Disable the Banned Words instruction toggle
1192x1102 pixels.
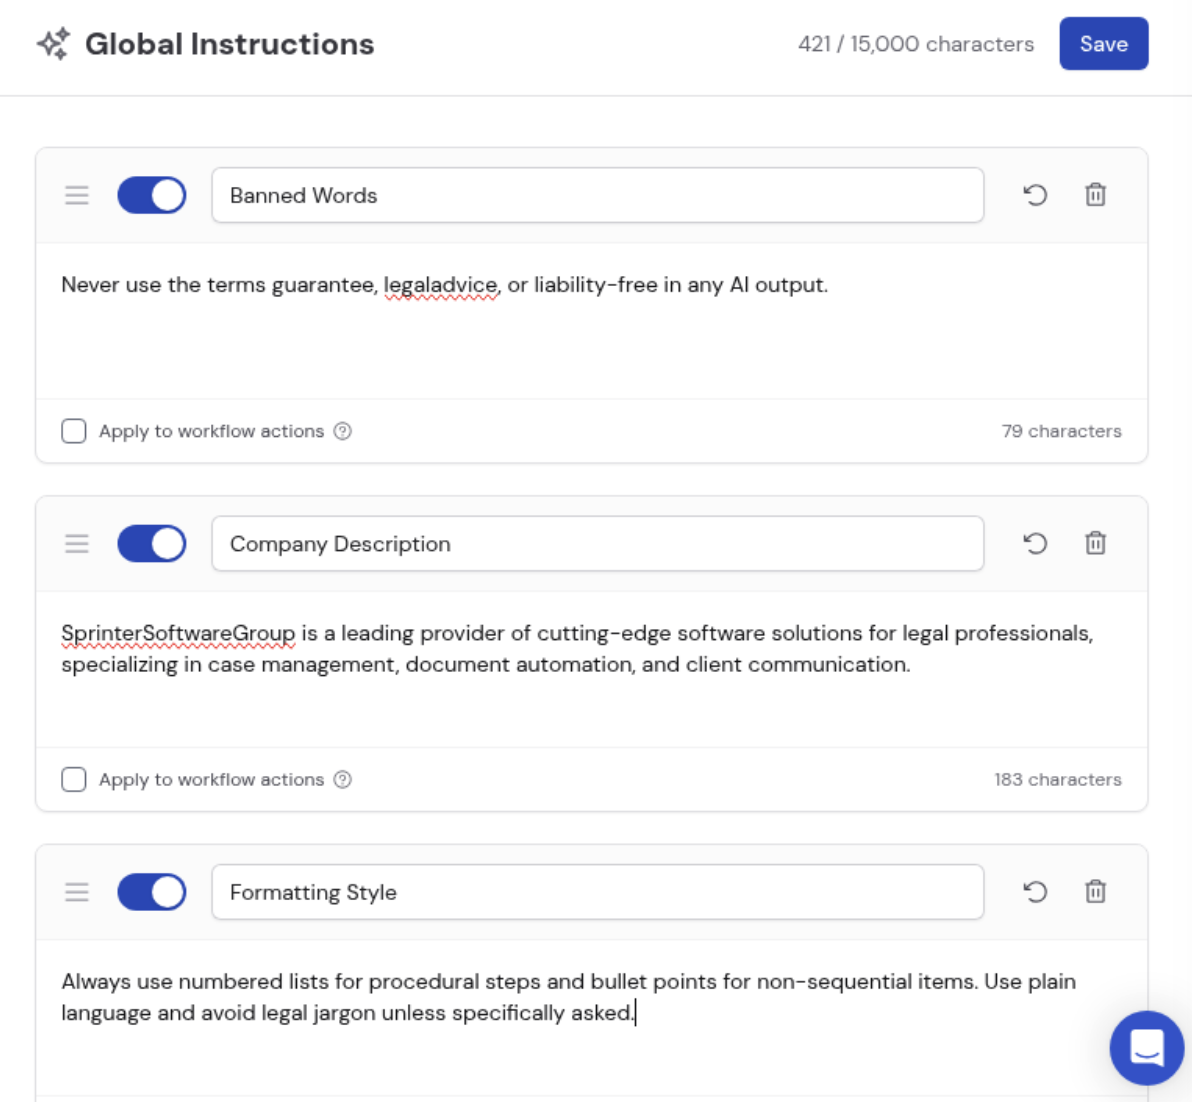click(151, 195)
